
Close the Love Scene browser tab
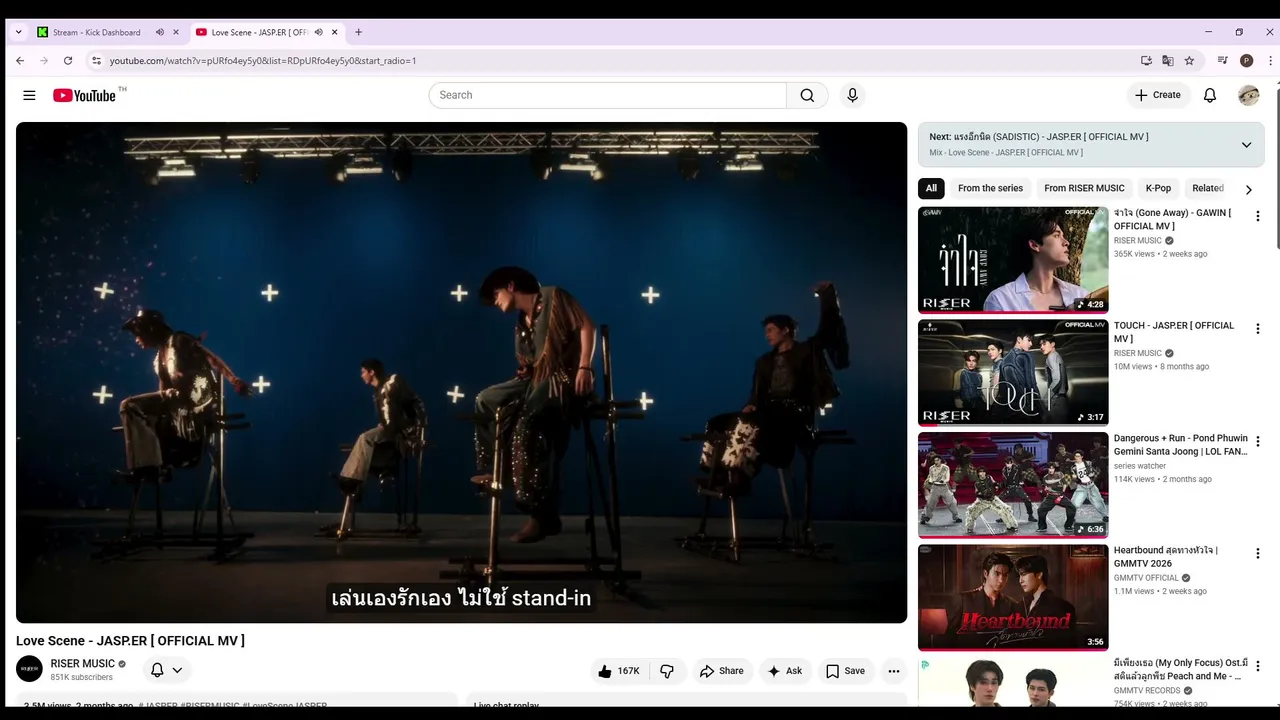pyautogui.click(x=335, y=32)
